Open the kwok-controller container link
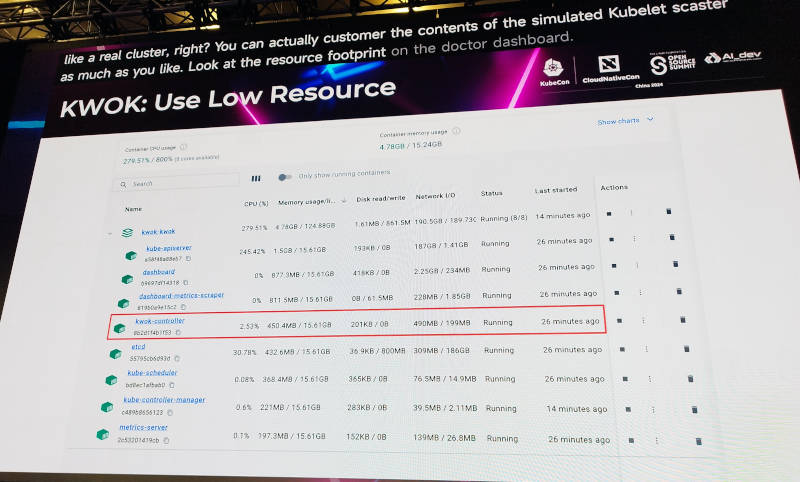The width and height of the screenshot is (800, 482). coord(160,321)
